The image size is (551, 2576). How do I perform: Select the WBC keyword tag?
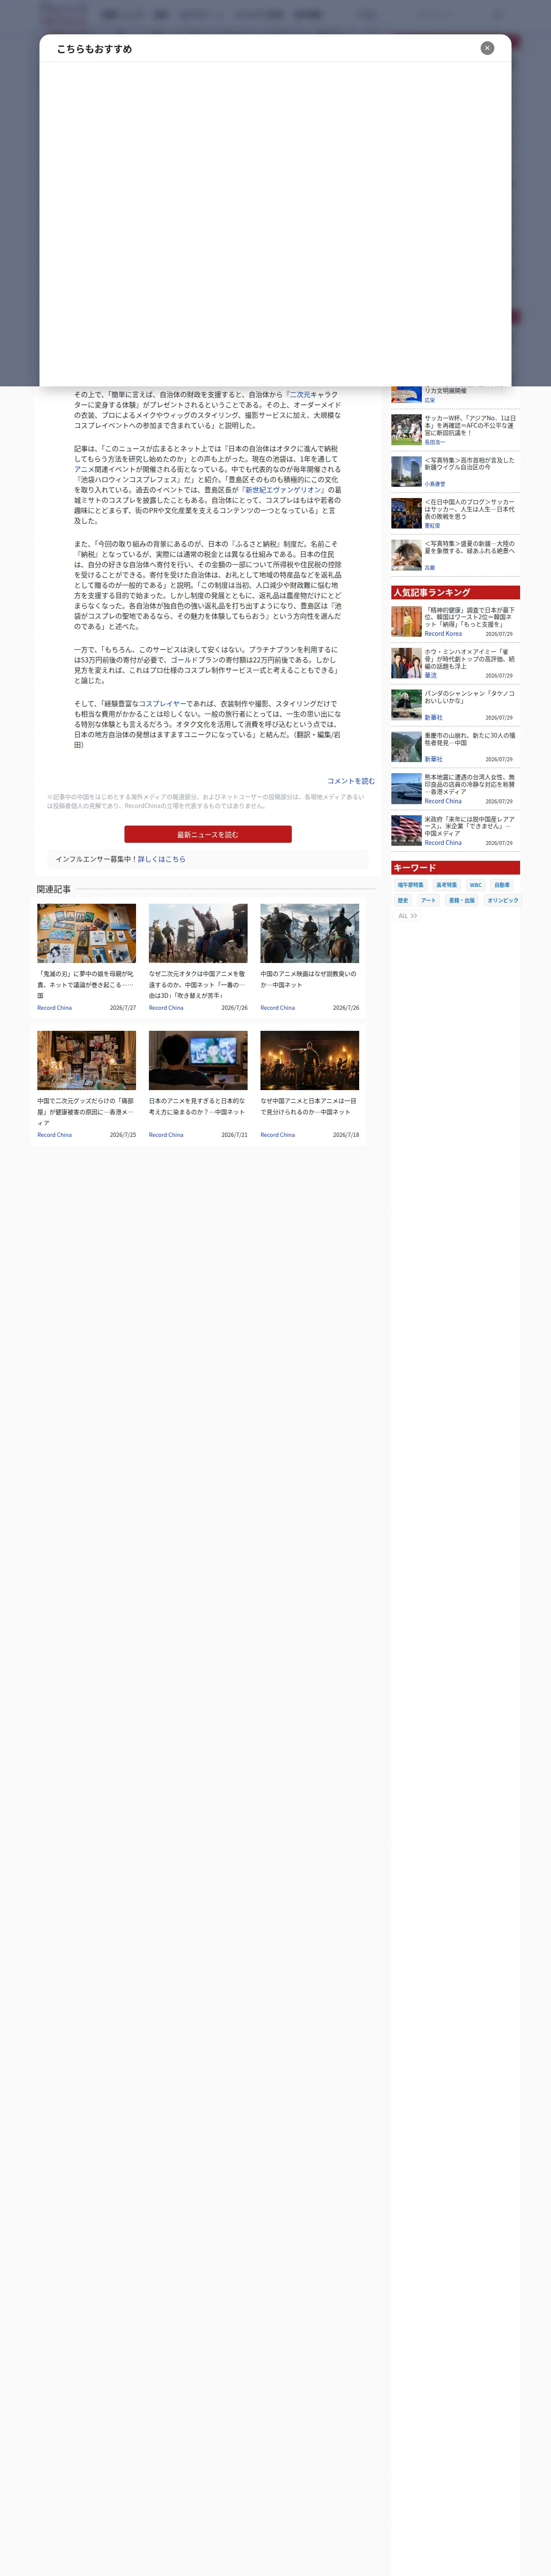475,885
